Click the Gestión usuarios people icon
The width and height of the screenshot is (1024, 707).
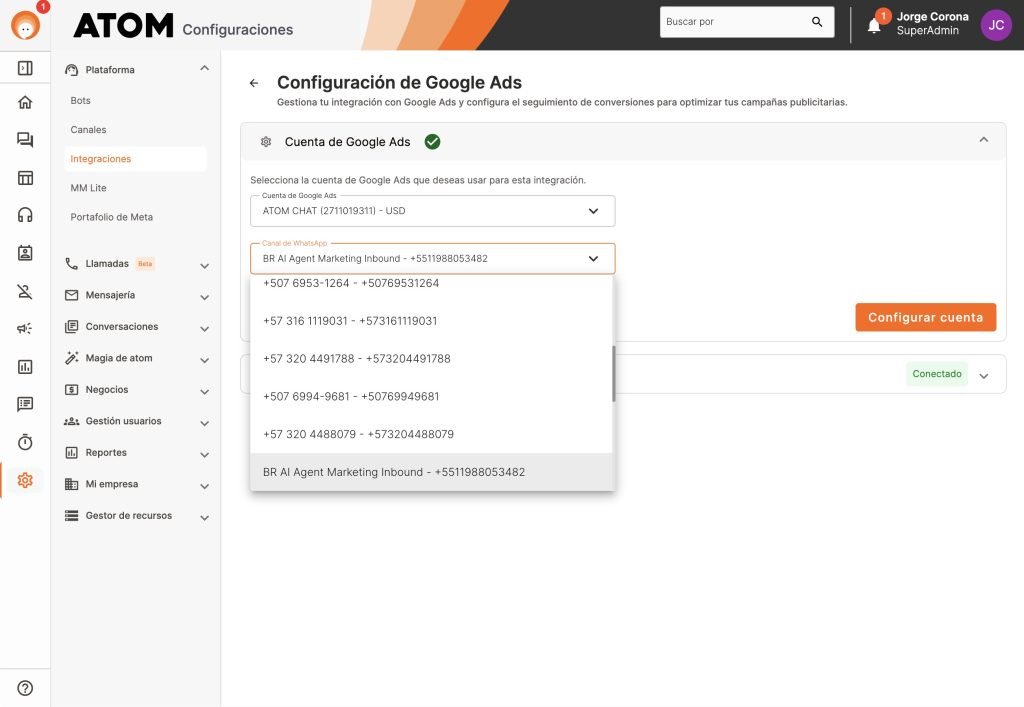tap(71, 421)
